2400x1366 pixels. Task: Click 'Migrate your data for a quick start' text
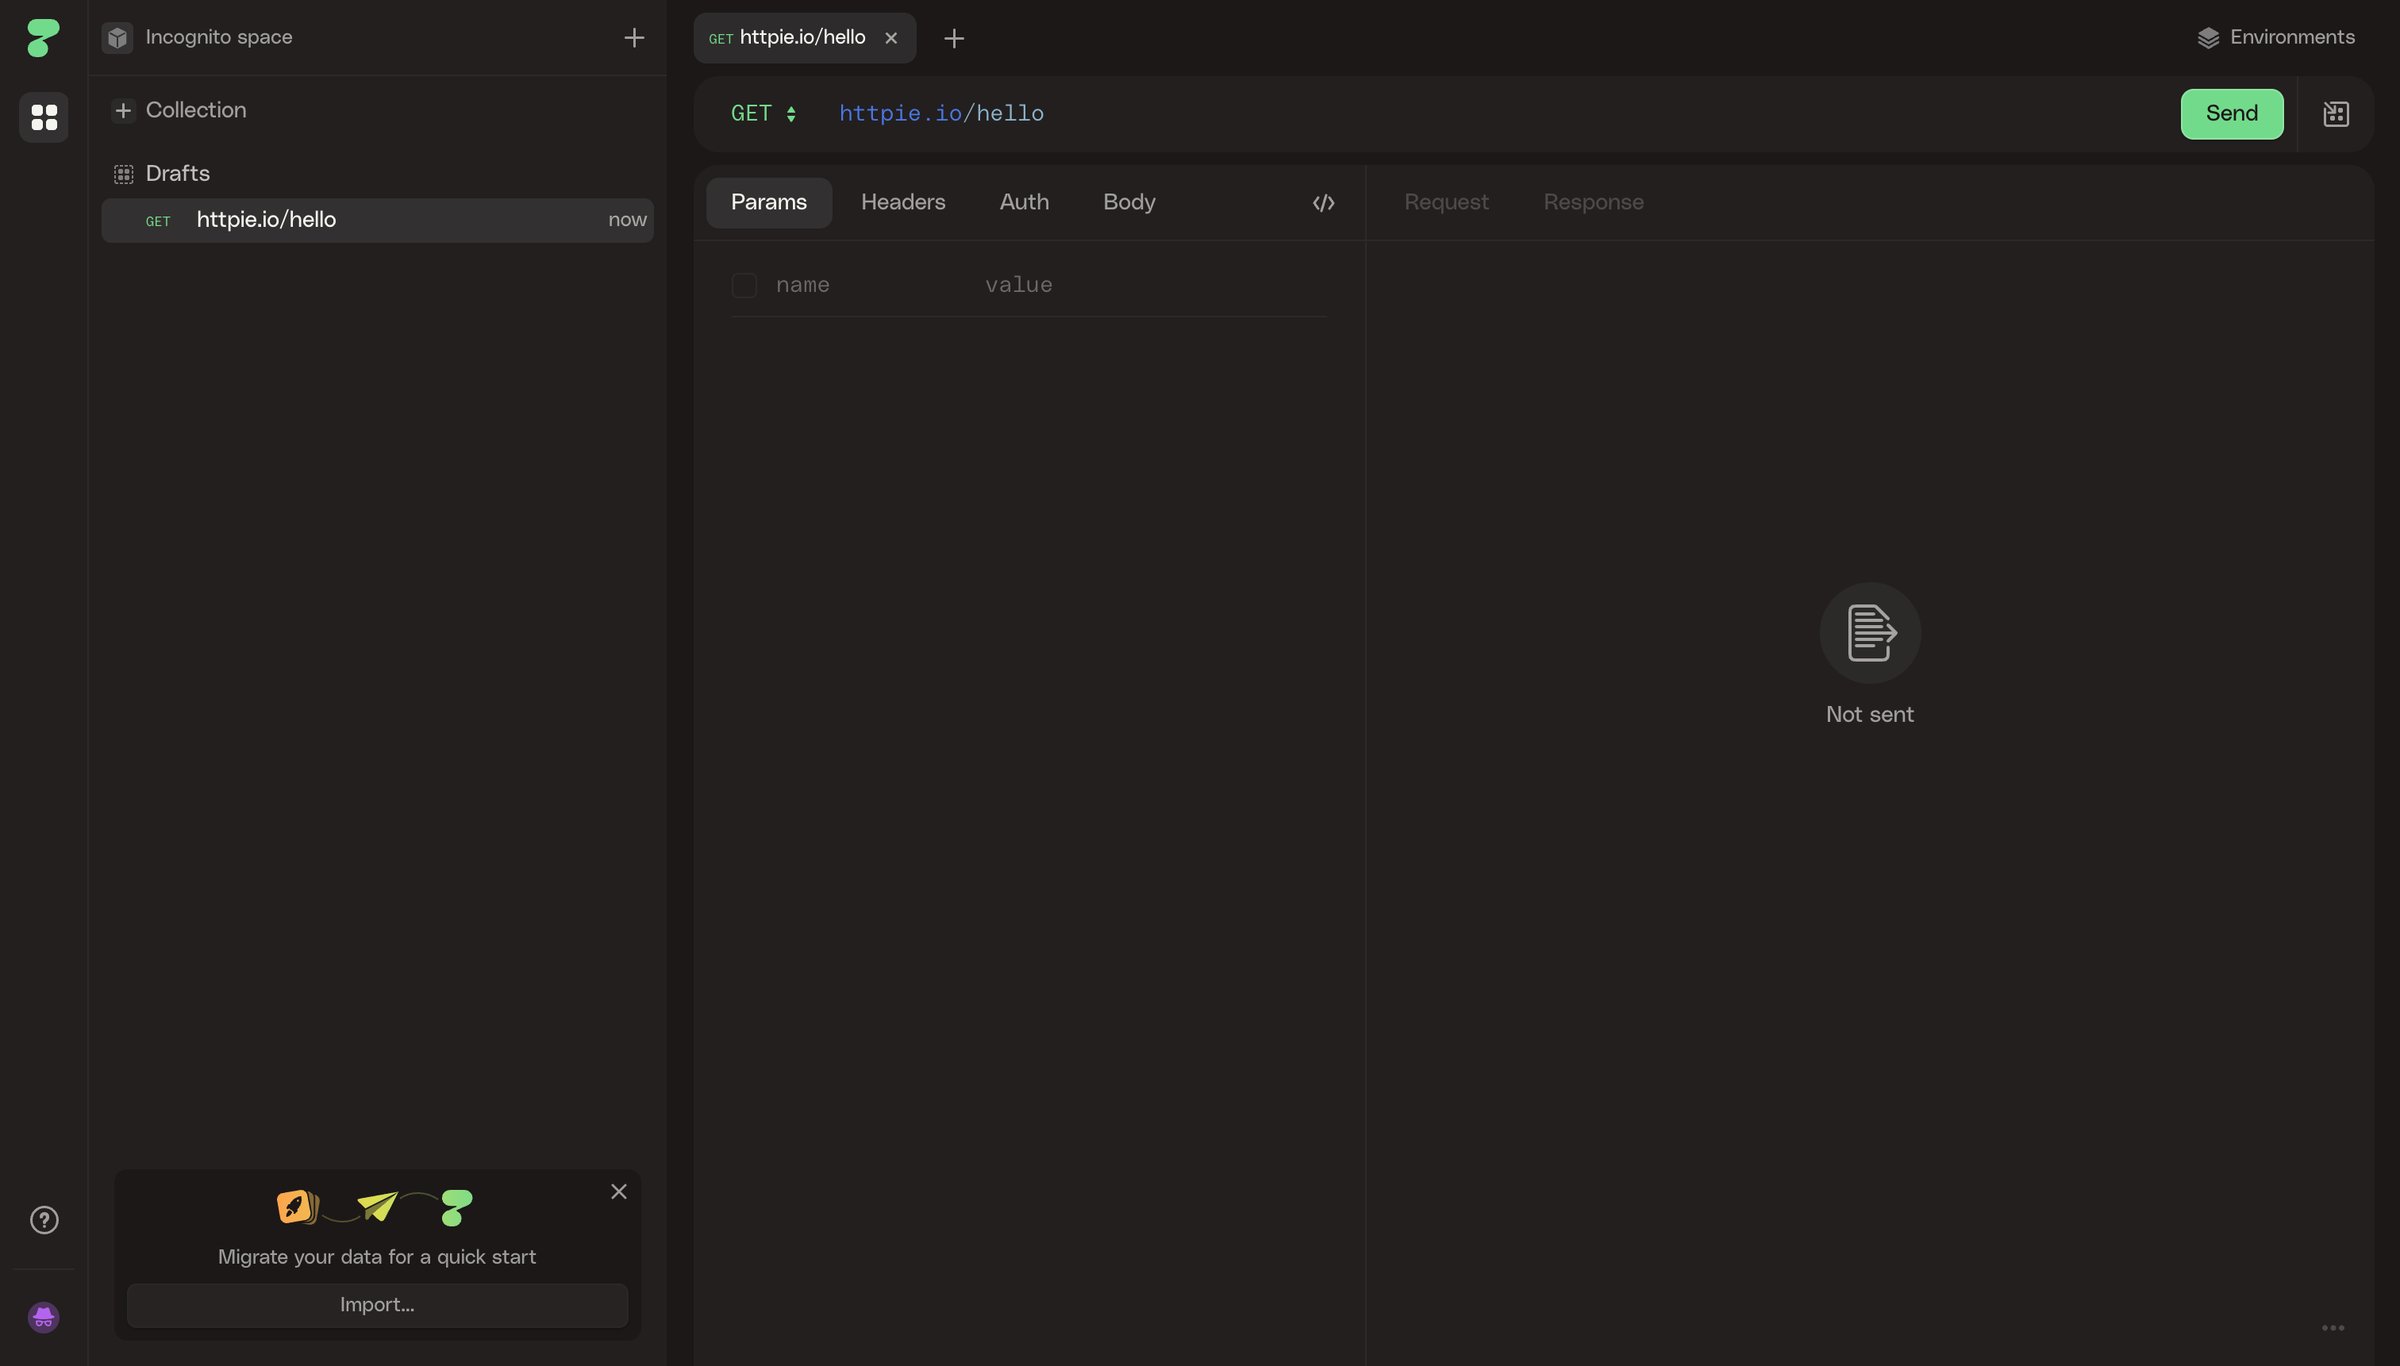coord(377,1257)
